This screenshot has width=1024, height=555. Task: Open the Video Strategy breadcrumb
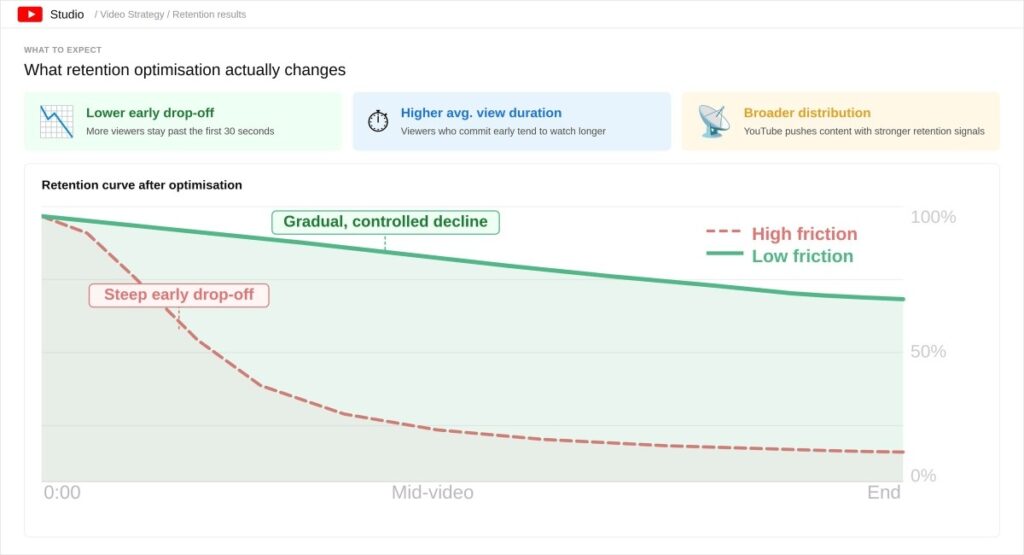(132, 14)
